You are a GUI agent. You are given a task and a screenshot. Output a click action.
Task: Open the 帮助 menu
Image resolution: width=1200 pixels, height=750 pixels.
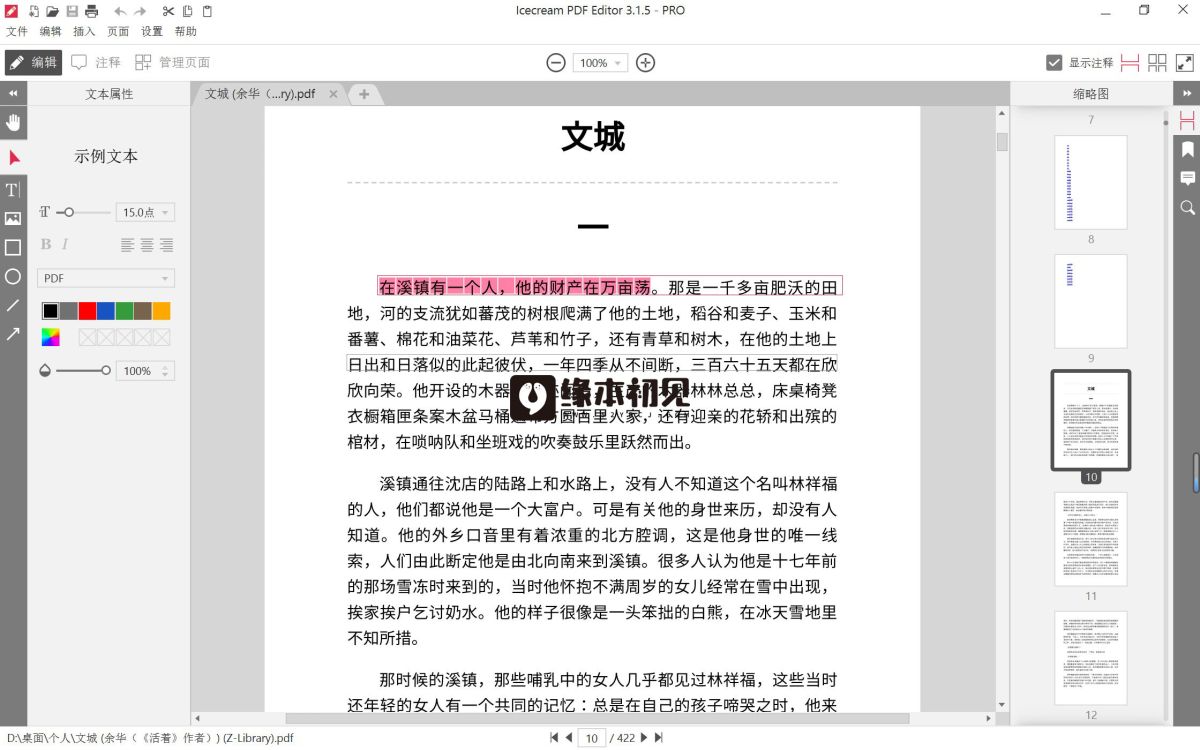click(186, 32)
